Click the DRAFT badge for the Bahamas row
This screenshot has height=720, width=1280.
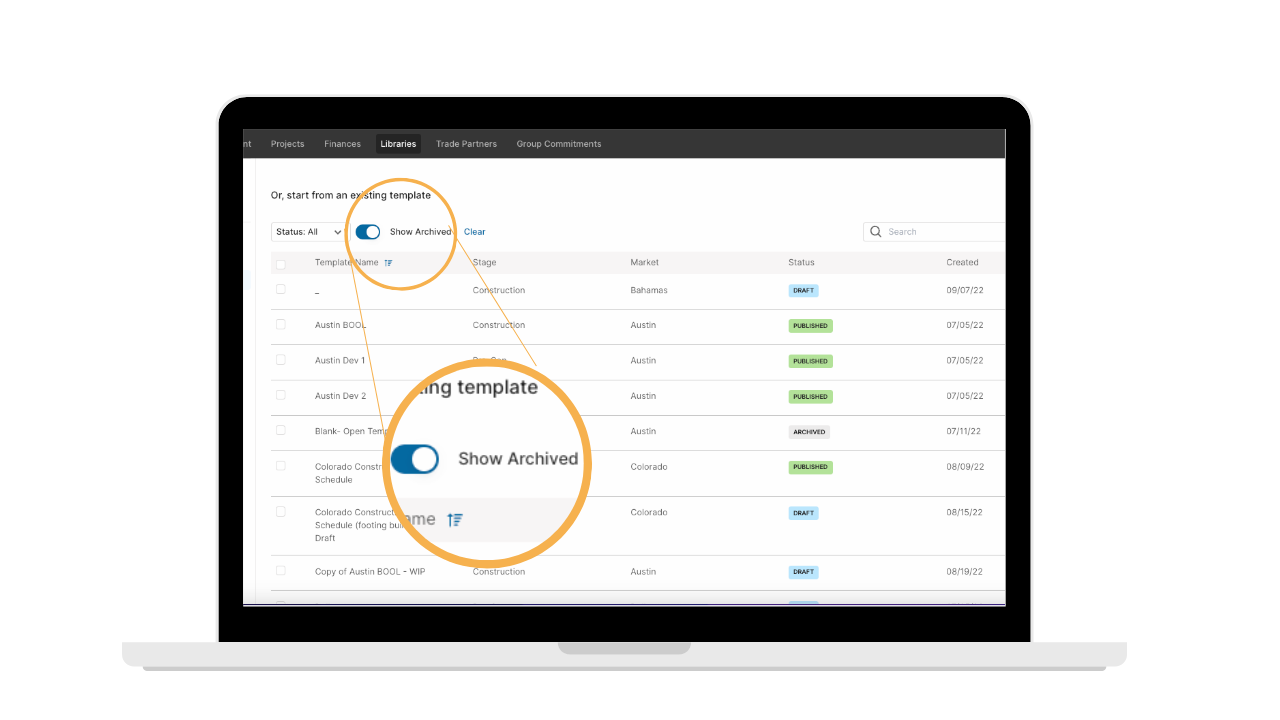[x=803, y=290]
